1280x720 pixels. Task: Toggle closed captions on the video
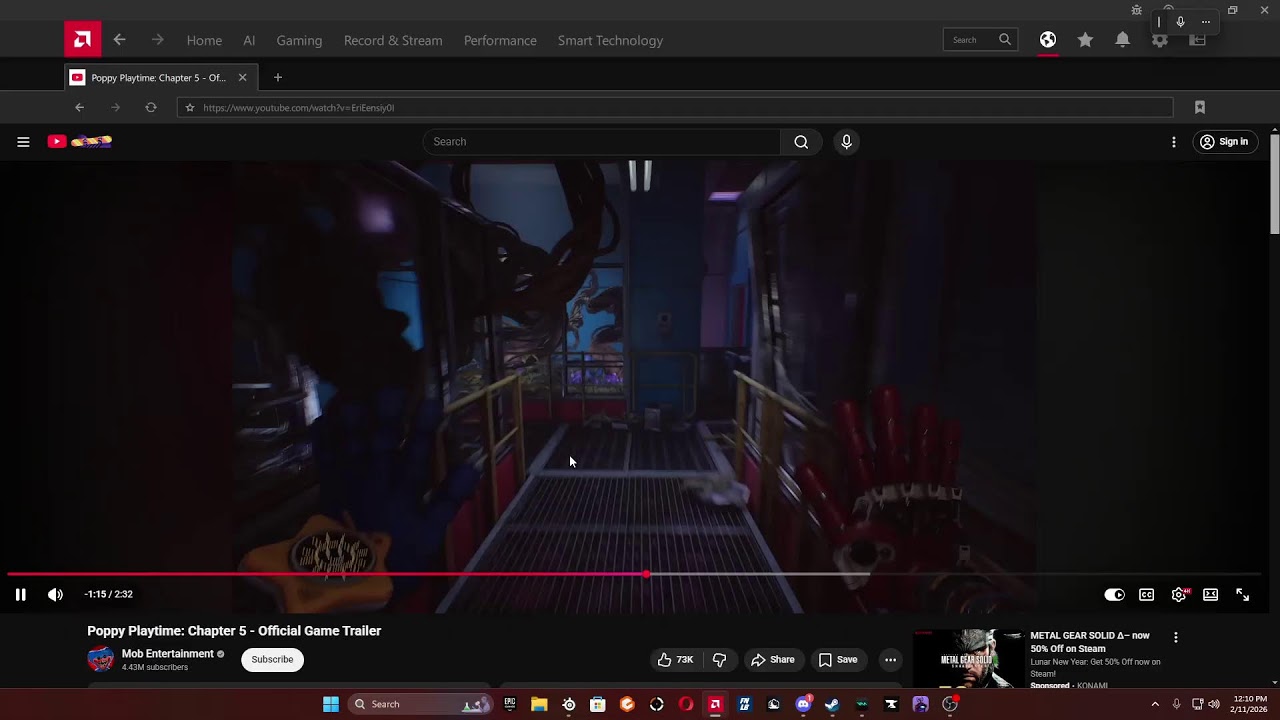[1147, 594]
